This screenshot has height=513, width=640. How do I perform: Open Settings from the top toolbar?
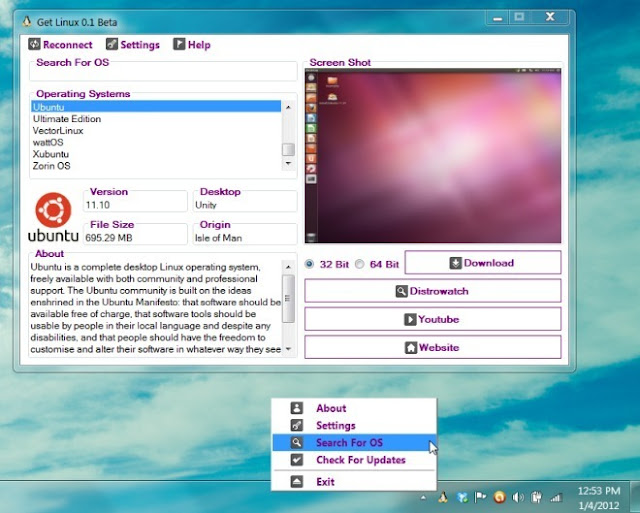pyautogui.click(x=133, y=44)
